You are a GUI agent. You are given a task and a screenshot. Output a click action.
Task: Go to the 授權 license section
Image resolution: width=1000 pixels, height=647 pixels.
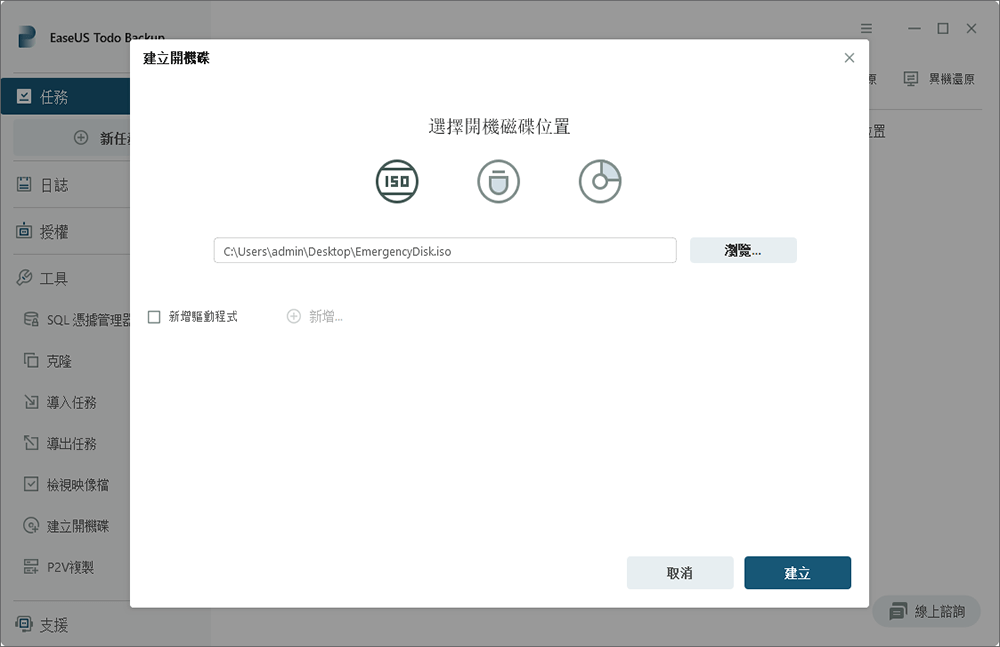click(x=55, y=232)
